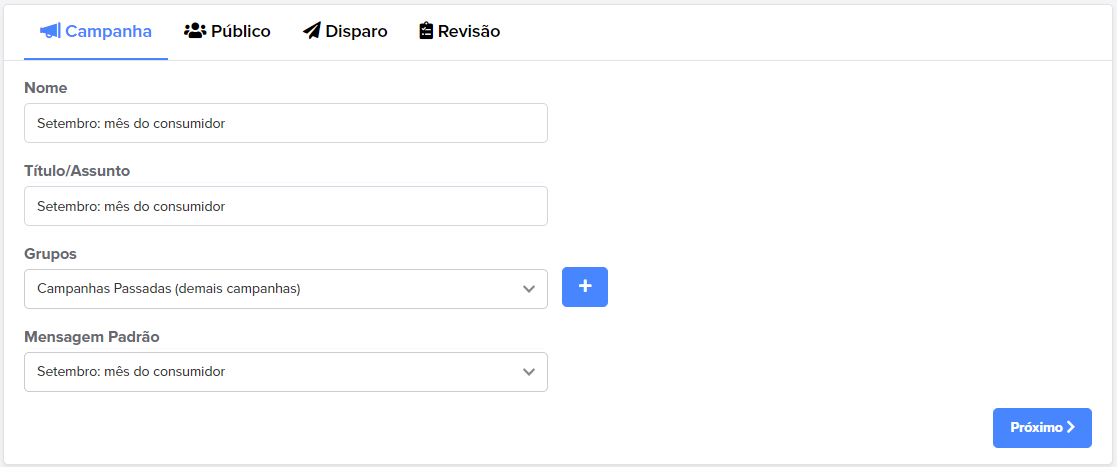Image resolution: width=1117 pixels, height=467 pixels.
Task: Focus the Título/Assunto input field
Action: point(286,206)
